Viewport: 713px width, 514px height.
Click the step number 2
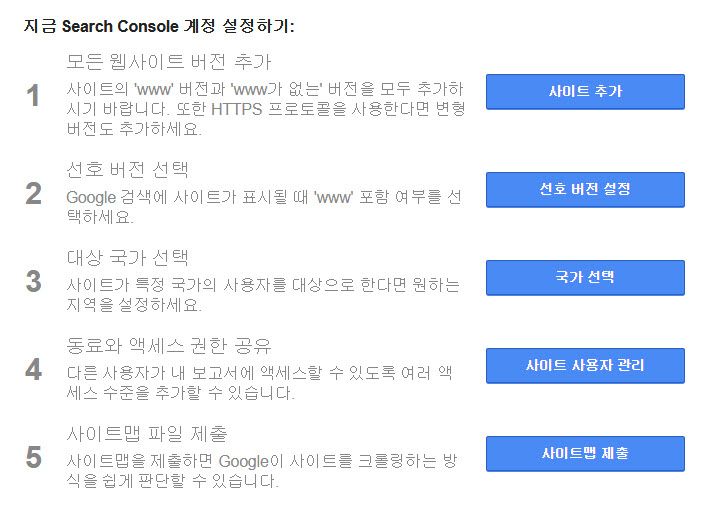click(34, 193)
